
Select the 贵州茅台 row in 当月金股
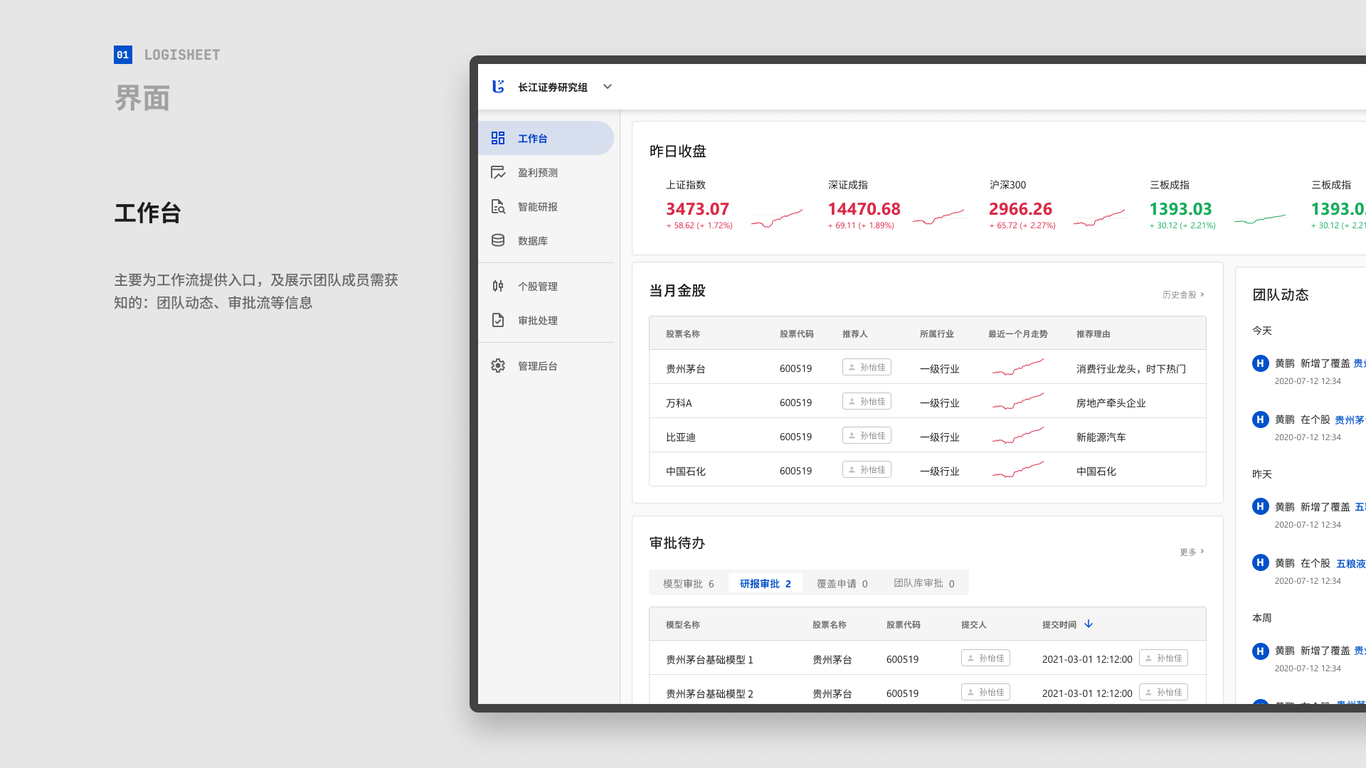927,367
